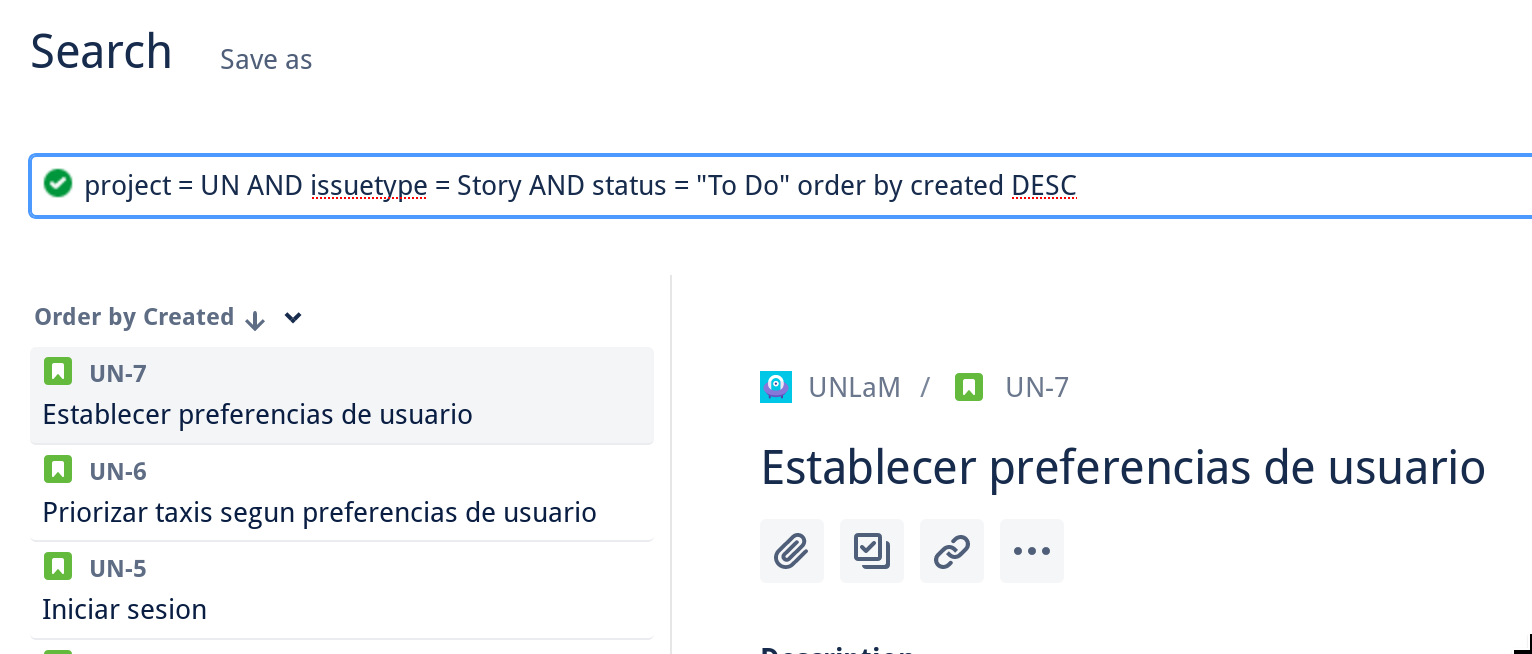Click the create subtask checkbox icon
This screenshot has width=1532, height=654.
tap(871, 551)
